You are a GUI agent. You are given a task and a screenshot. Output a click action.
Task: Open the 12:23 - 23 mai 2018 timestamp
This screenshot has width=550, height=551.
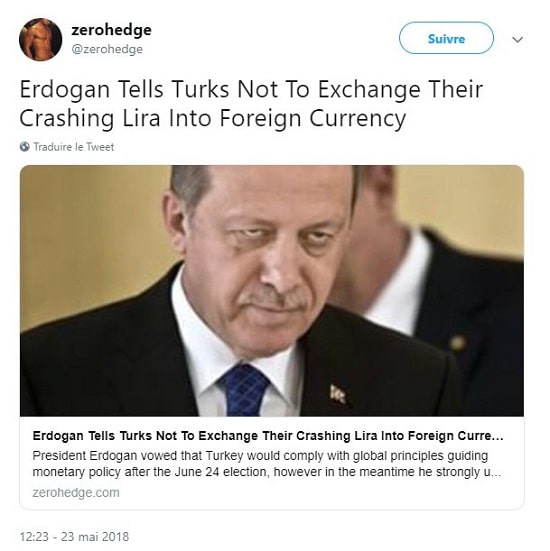click(74, 537)
